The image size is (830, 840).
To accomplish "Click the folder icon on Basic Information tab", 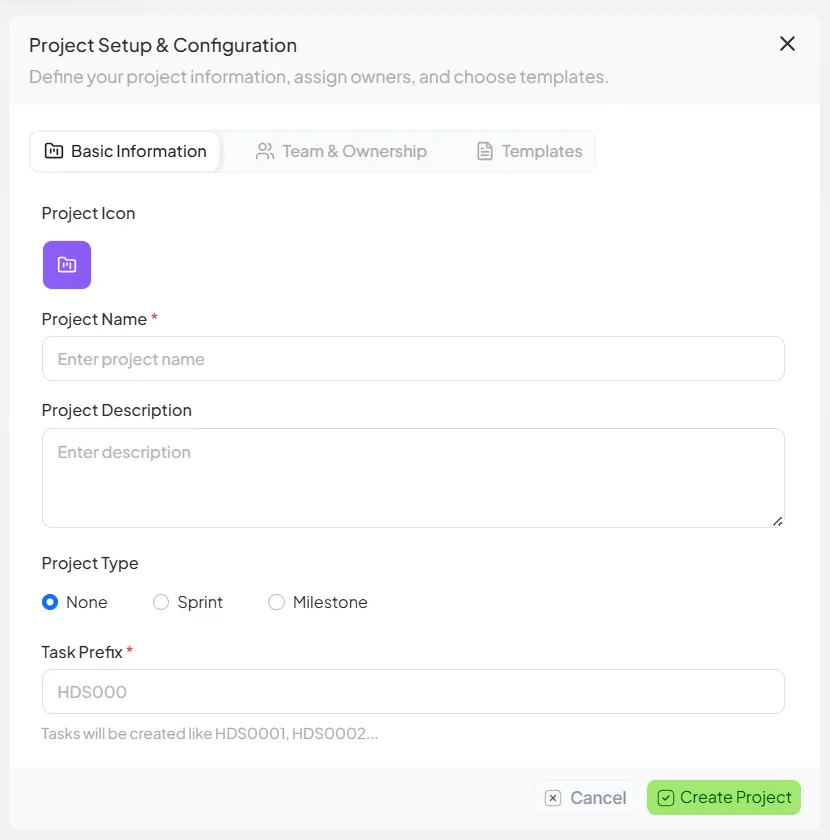I will pyautogui.click(x=53, y=151).
